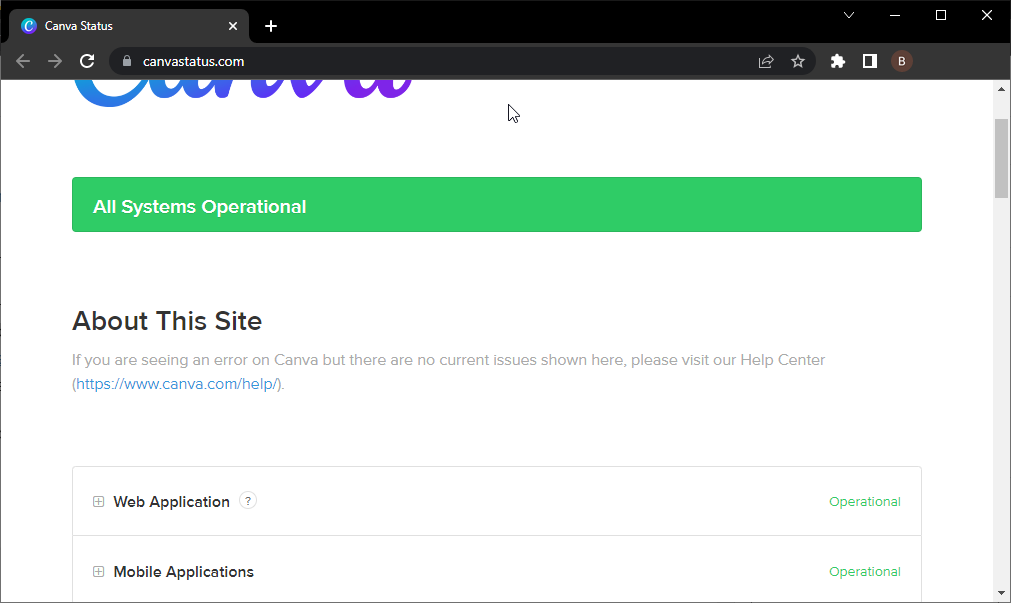Click the browser forward arrow

(55, 61)
